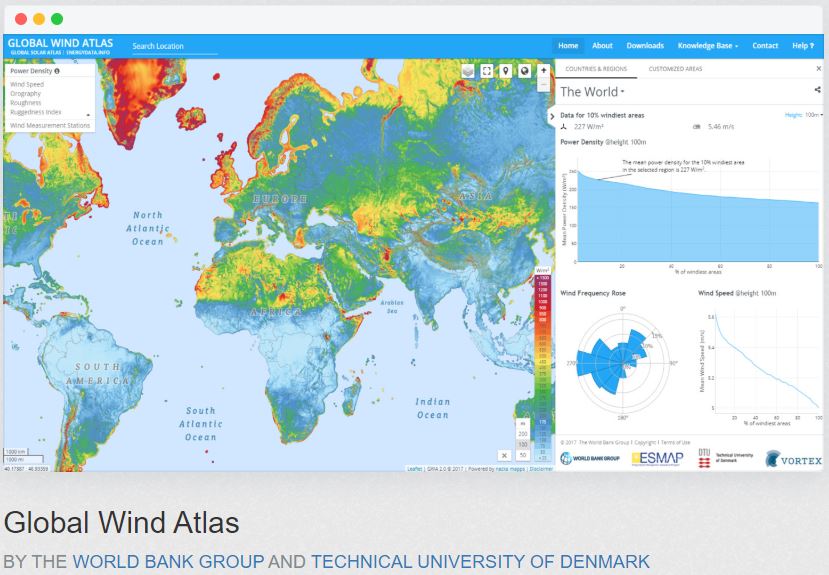Image resolution: width=829 pixels, height=575 pixels.
Task: Select the Wind Speed layer
Action: pos(27,85)
